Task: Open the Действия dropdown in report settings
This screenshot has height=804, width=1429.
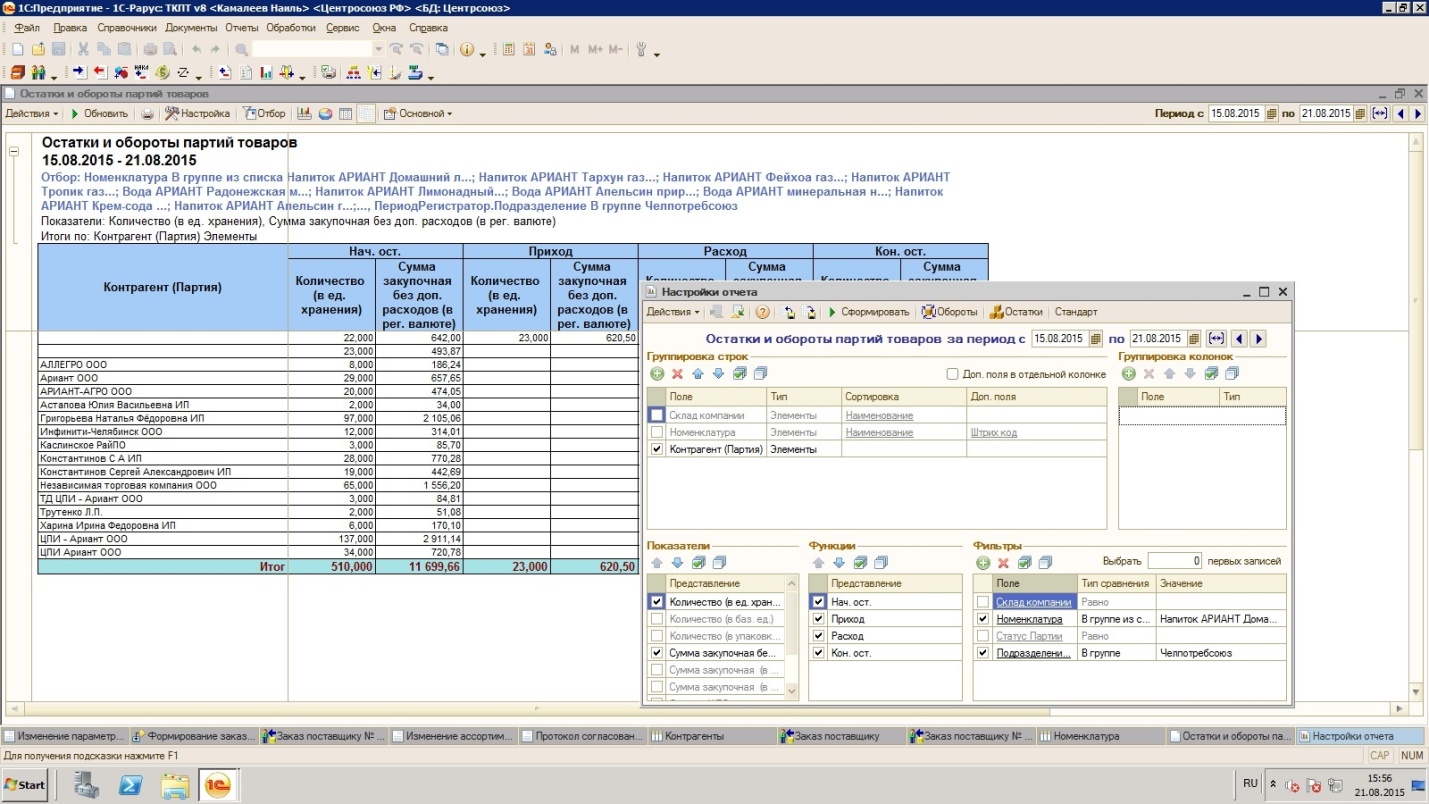Action: [673, 312]
